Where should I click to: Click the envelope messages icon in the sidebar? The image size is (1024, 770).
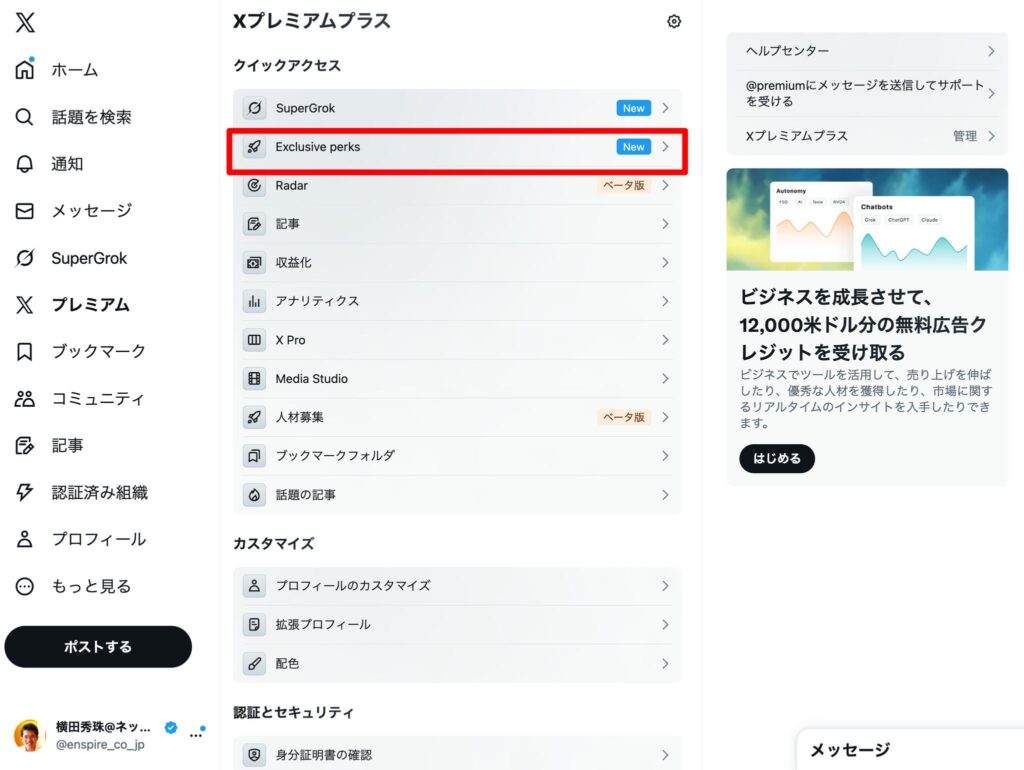pyautogui.click(x=25, y=211)
